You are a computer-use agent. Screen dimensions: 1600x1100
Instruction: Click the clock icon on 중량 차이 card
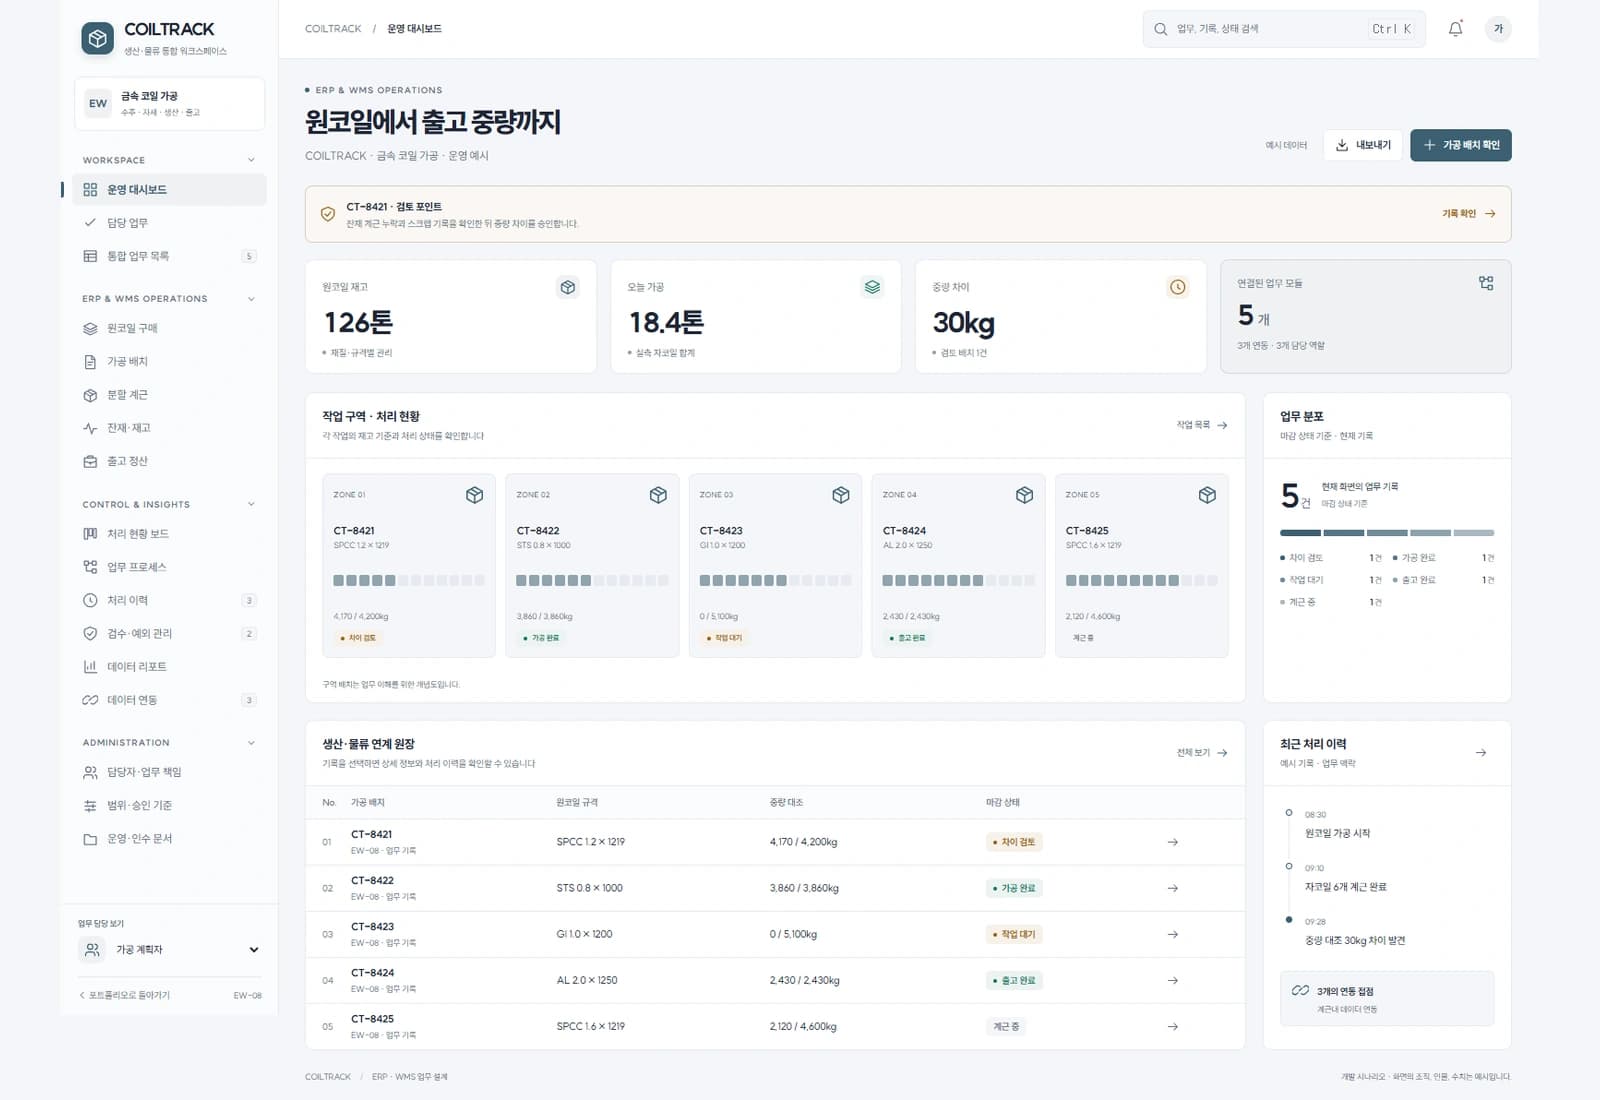(1178, 287)
